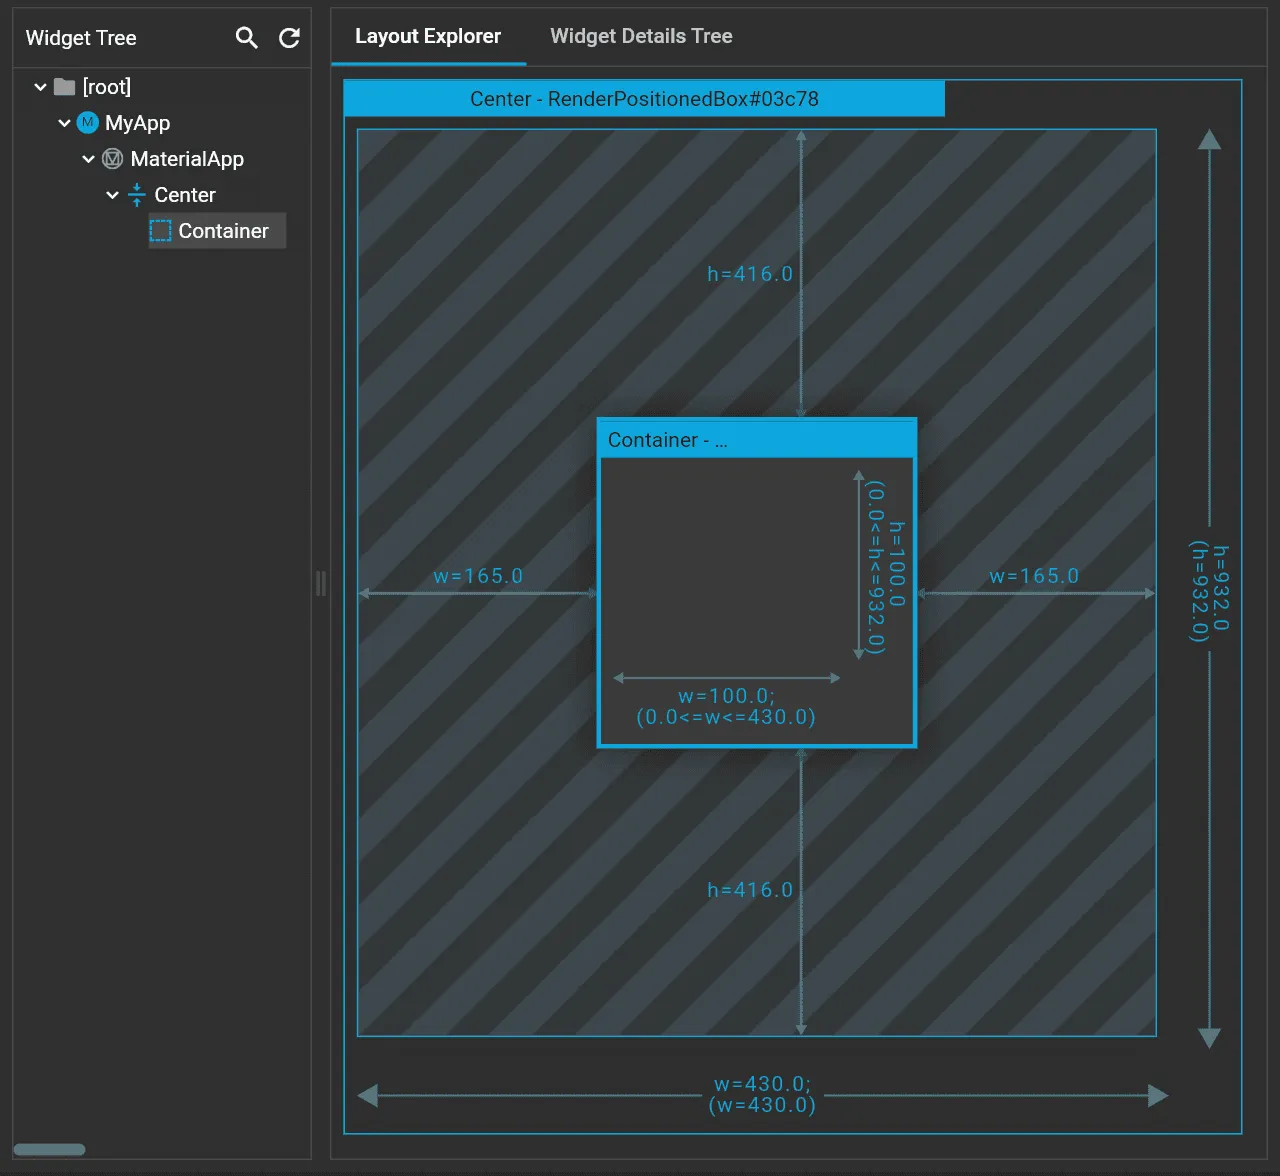Click the w=430.0 overall width label
Viewport: 1280px width, 1176px height.
(x=762, y=1094)
